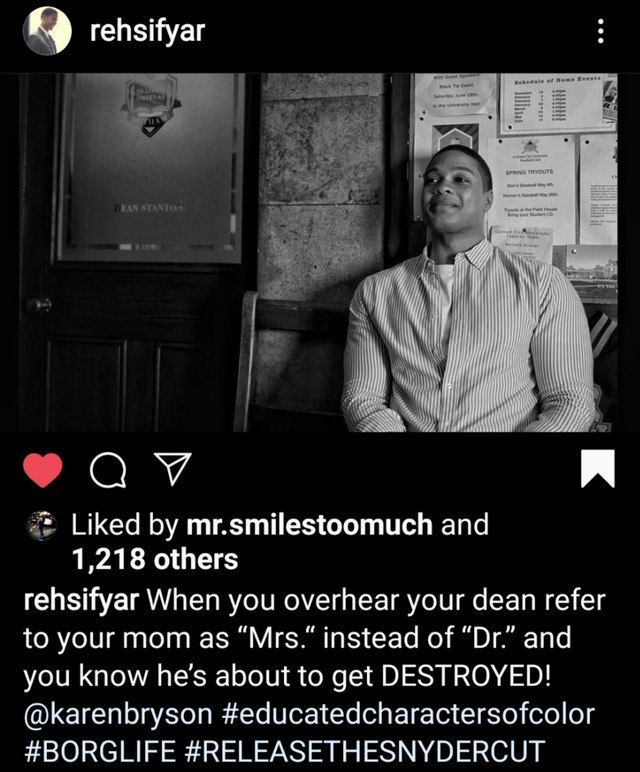This screenshot has height=772, width=640.
Task: Share the post via paper plane icon
Action: click(x=173, y=469)
